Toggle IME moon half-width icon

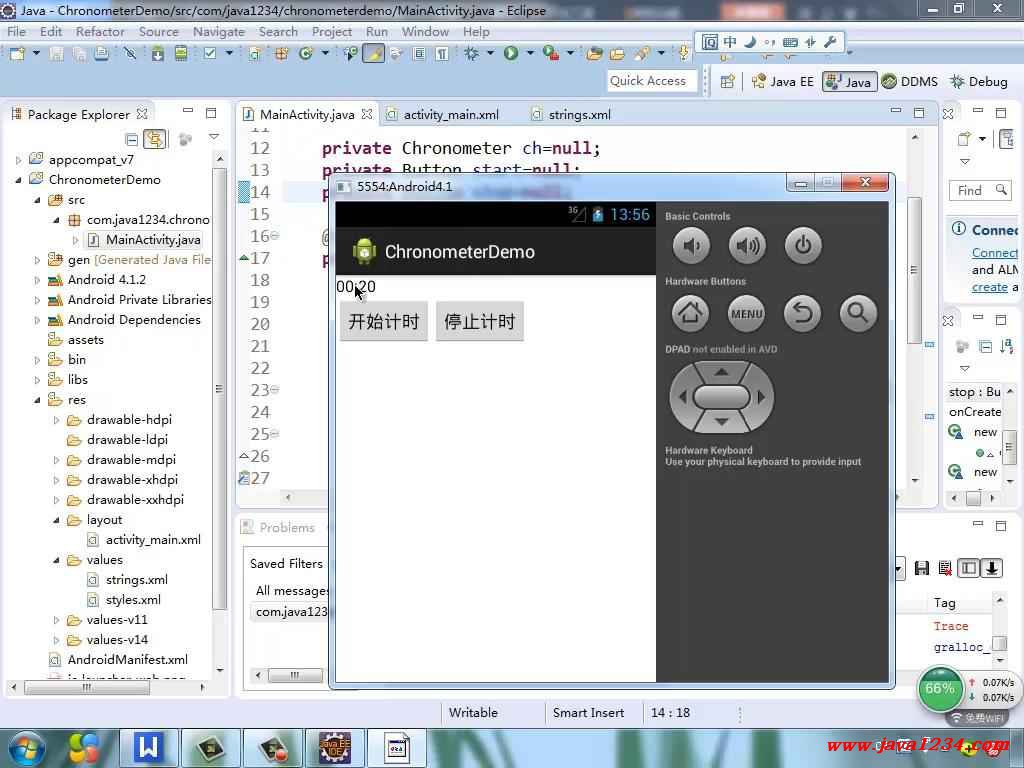pyautogui.click(x=750, y=42)
